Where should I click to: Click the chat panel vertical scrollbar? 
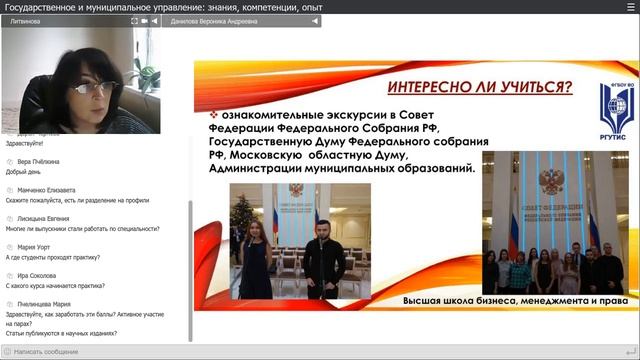pyautogui.click(x=190, y=271)
